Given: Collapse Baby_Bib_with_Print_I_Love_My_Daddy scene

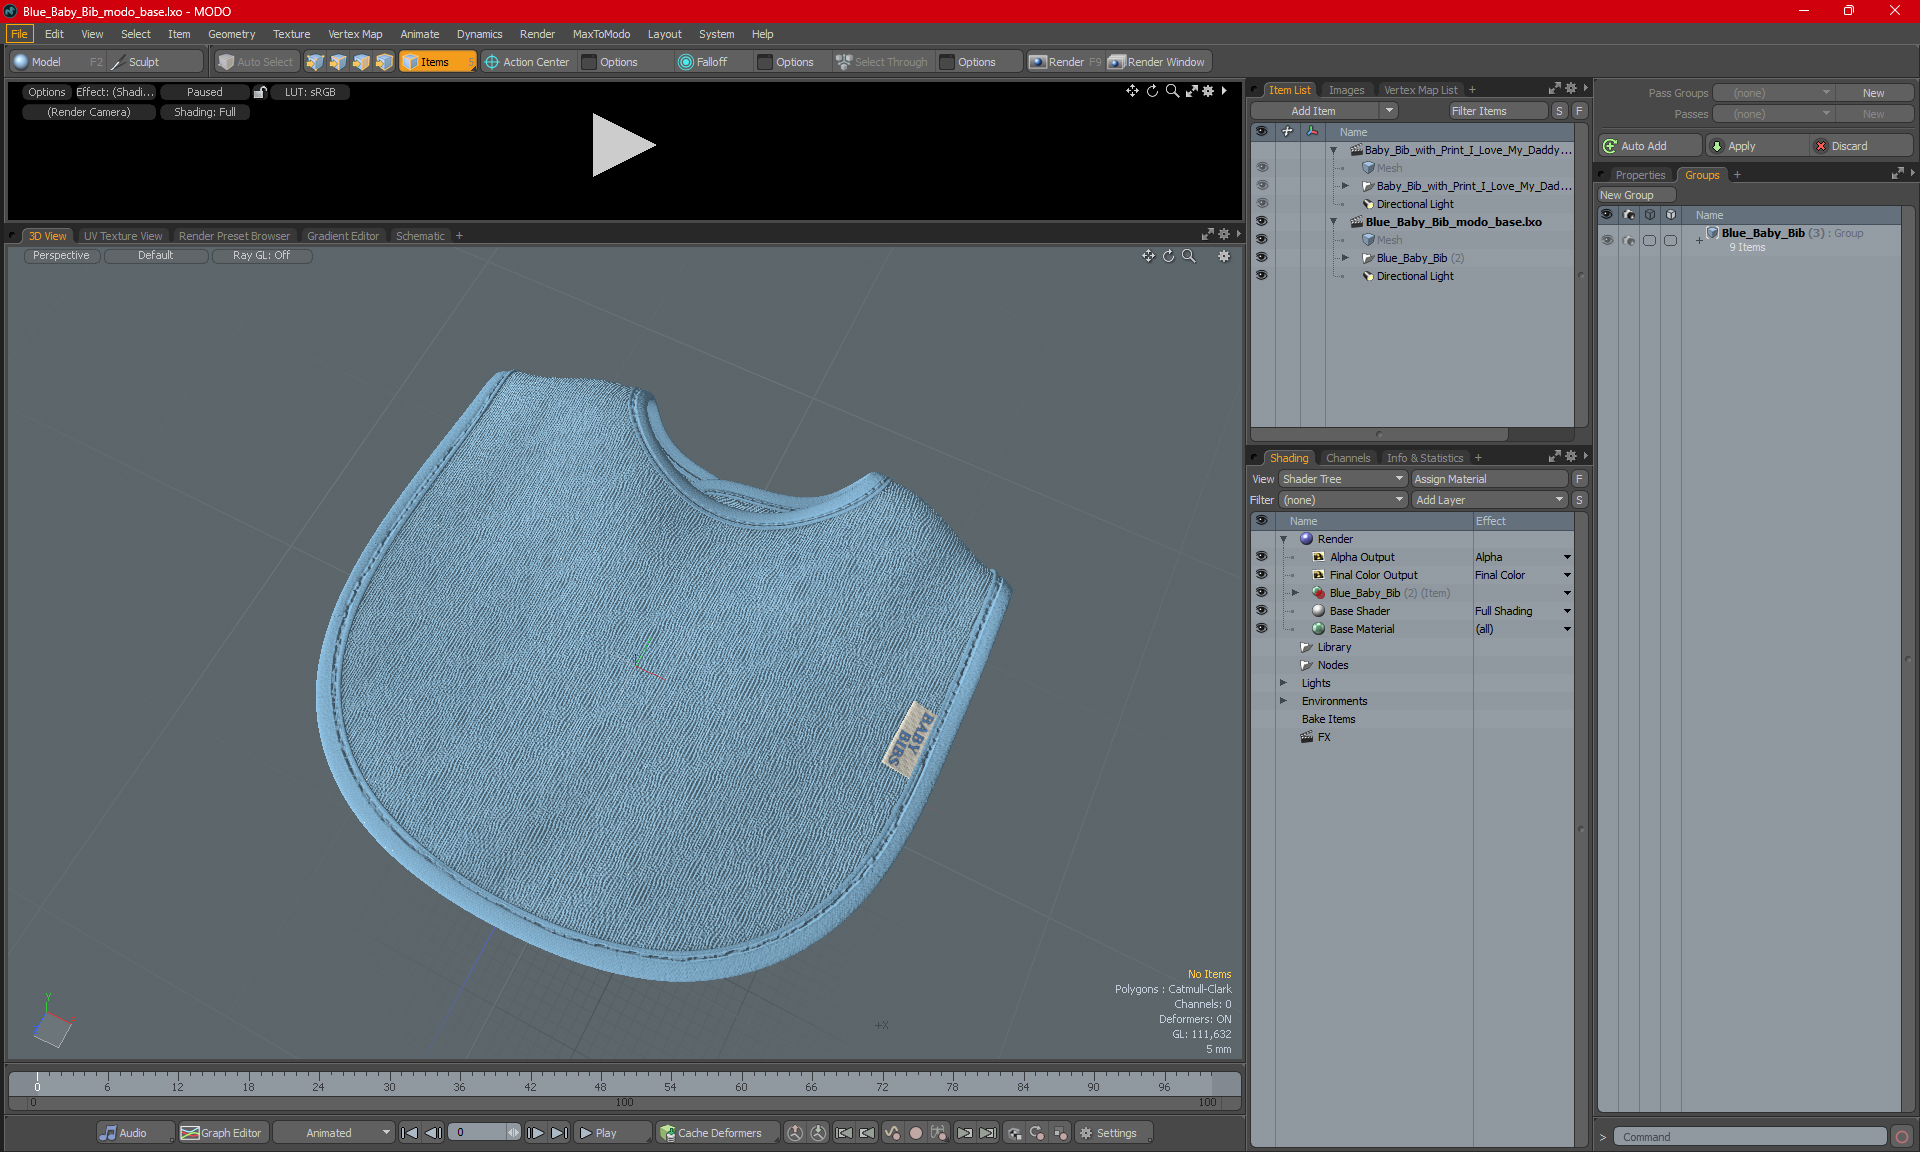Looking at the screenshot, I should tap(1333, 150).
